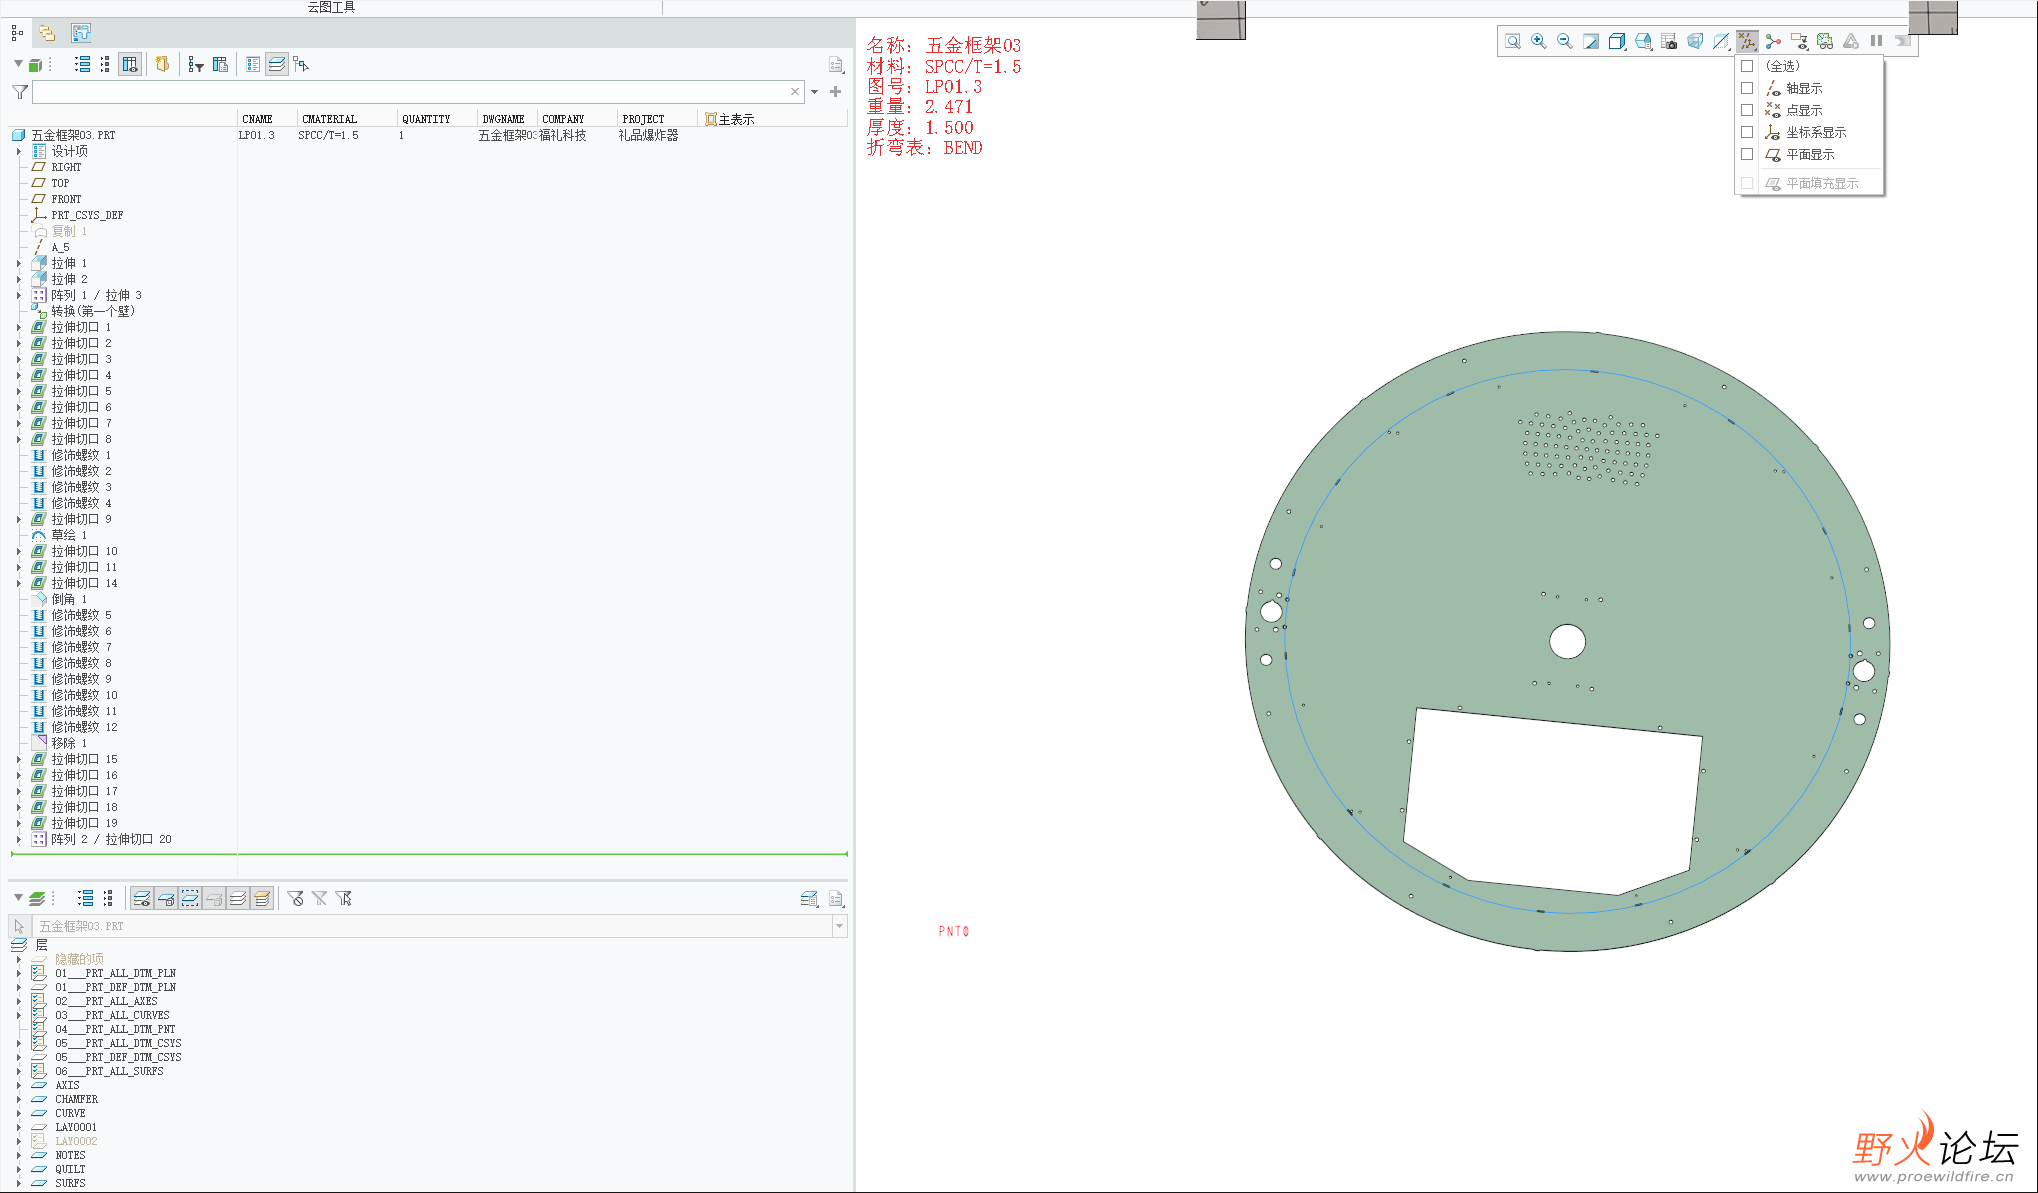The image size is (2038, 1193).
Task: Open the model tree dropdown triangle beside green cube
Action: click(x=18, y=64)
